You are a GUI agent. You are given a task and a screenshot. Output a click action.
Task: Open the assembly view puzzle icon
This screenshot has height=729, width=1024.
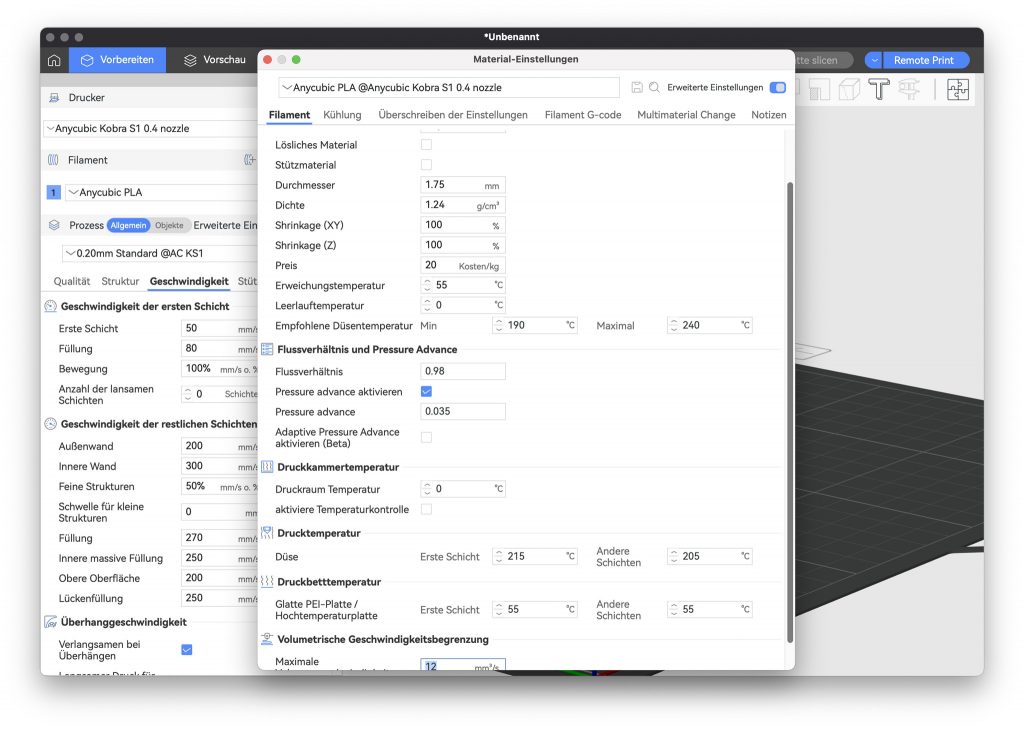click(x=957, y=89)
